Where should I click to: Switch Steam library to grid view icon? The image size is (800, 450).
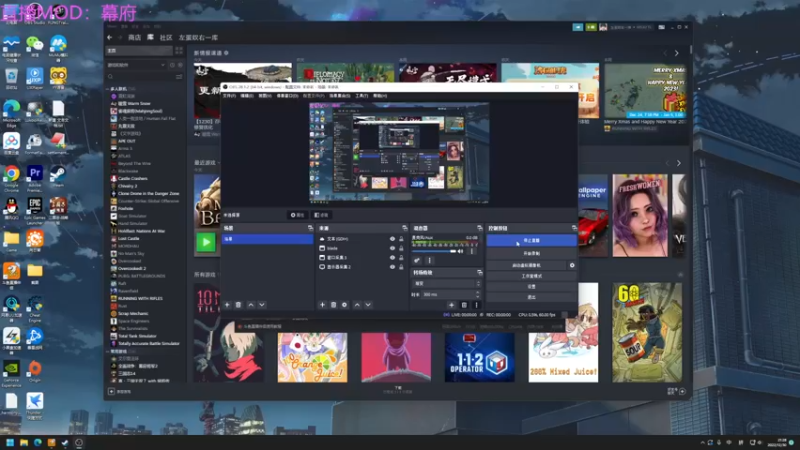(179, 51)
